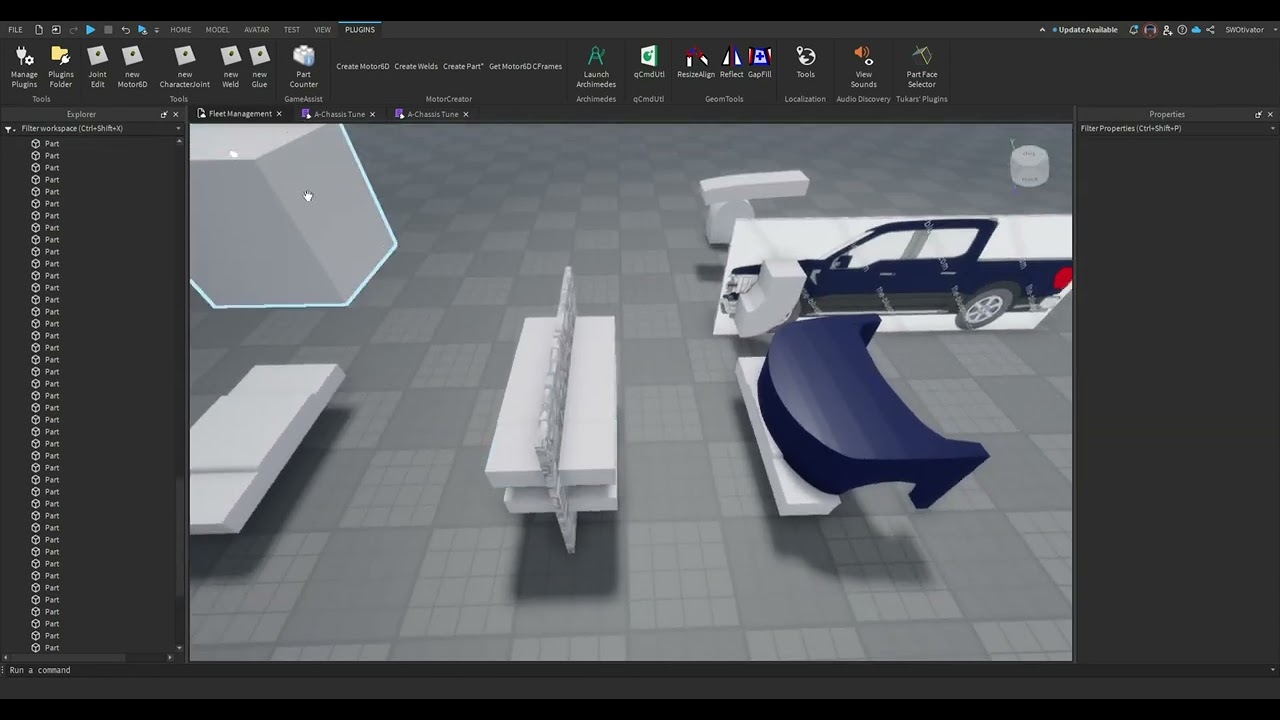Switch to the HOME ribbon tab
The height and width of the screenshot is (720, 1280).
click(x=180, y=30)
